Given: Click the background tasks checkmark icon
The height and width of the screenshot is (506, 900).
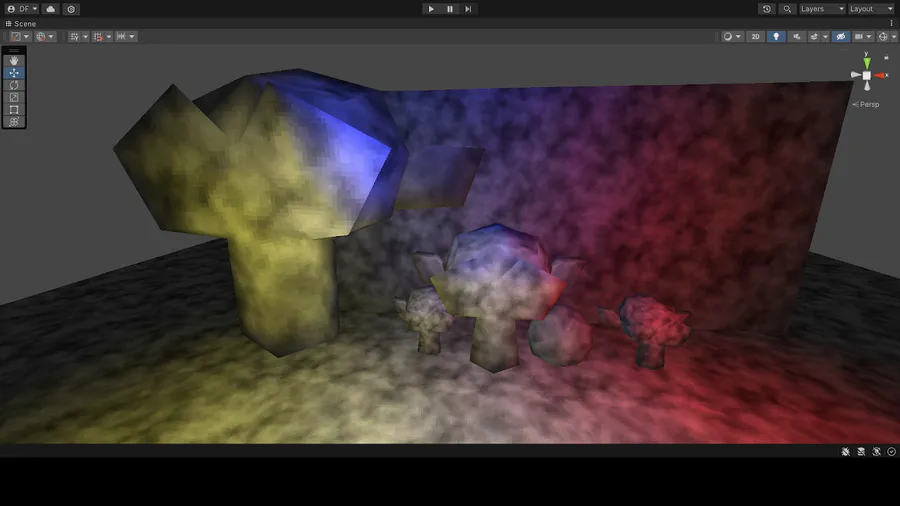Looking at the screenshot, I should click(x=891, y=452).
